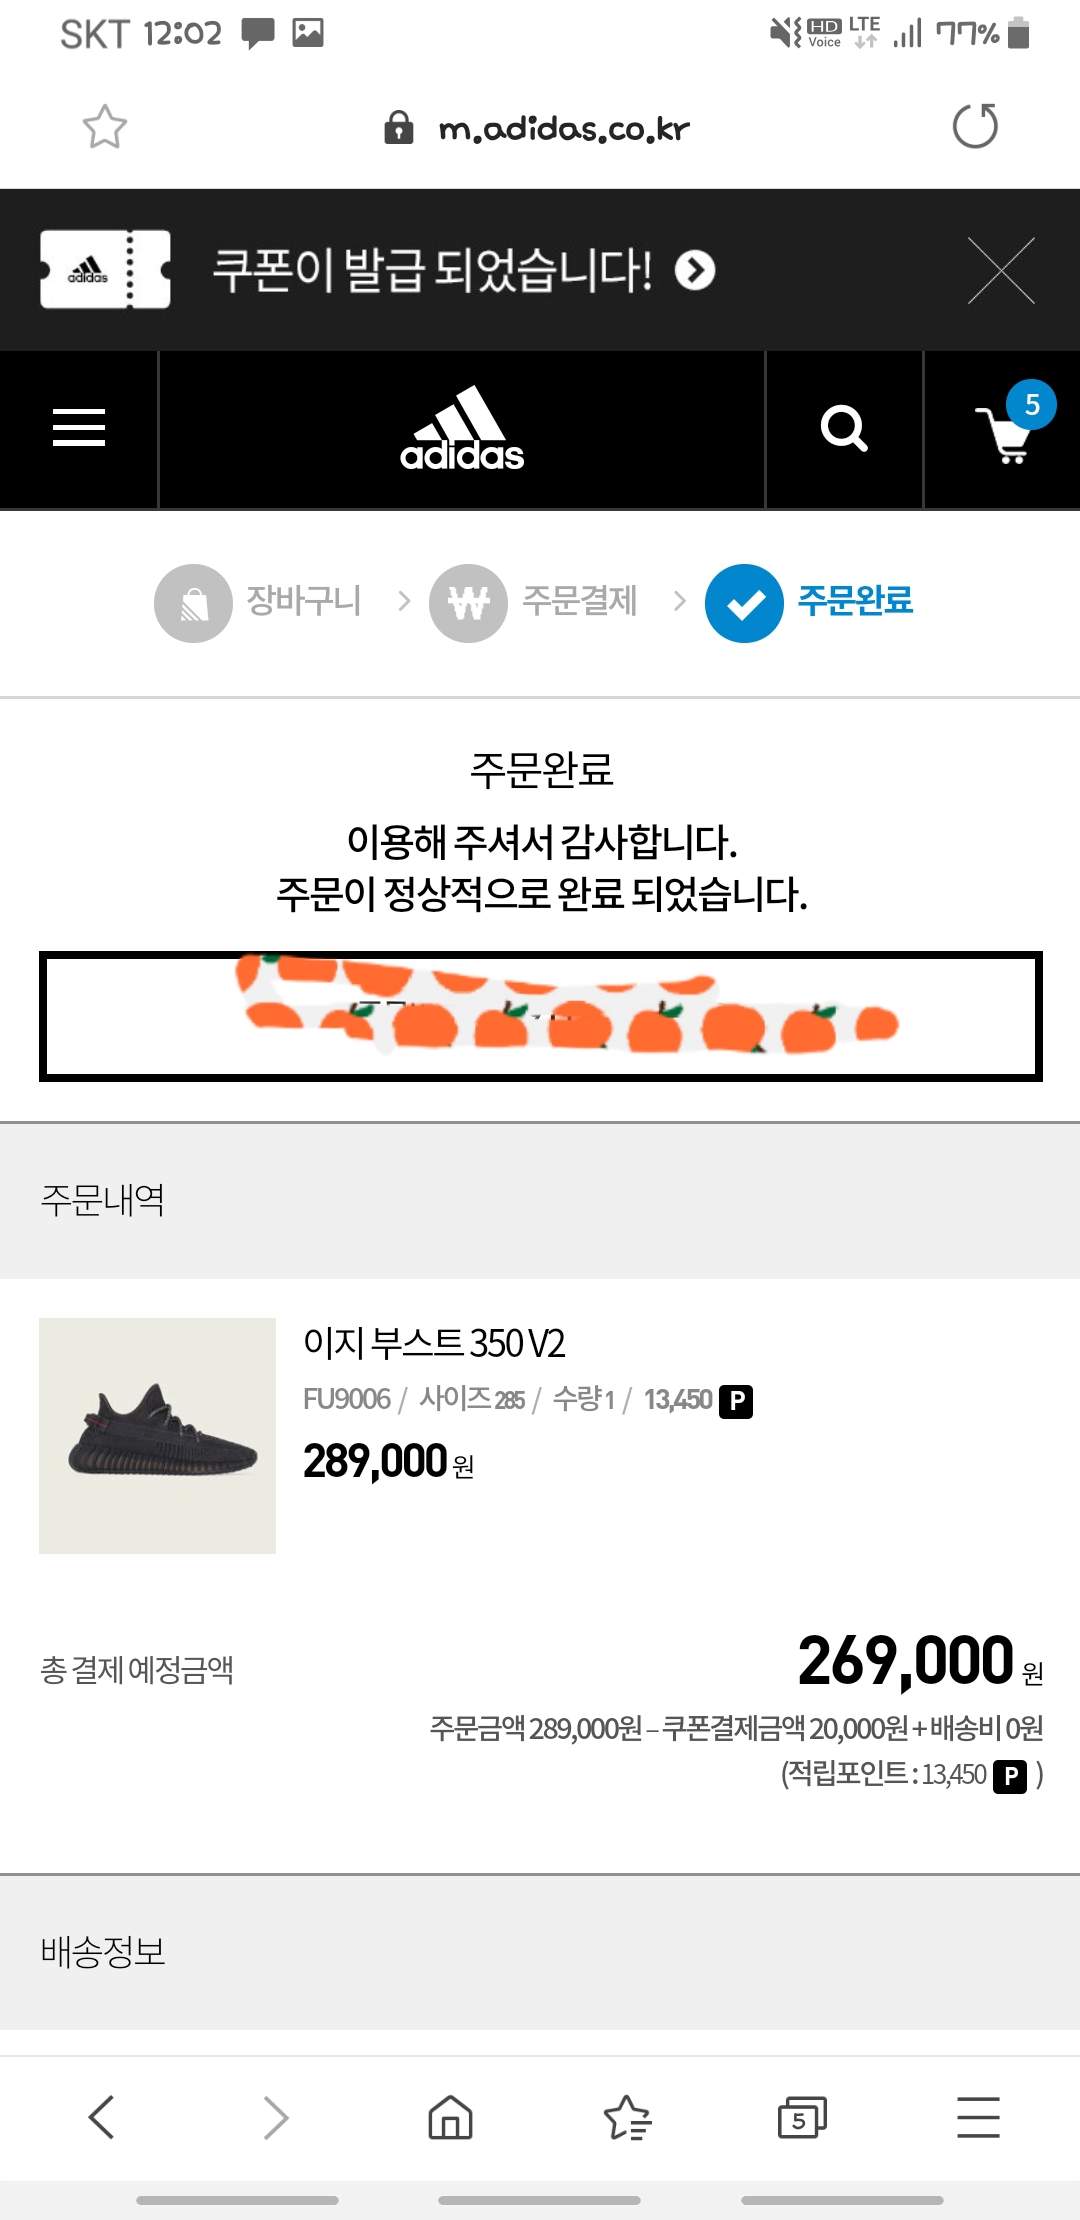
Task: Tap the Adidas logo in header
Action: 462,430
